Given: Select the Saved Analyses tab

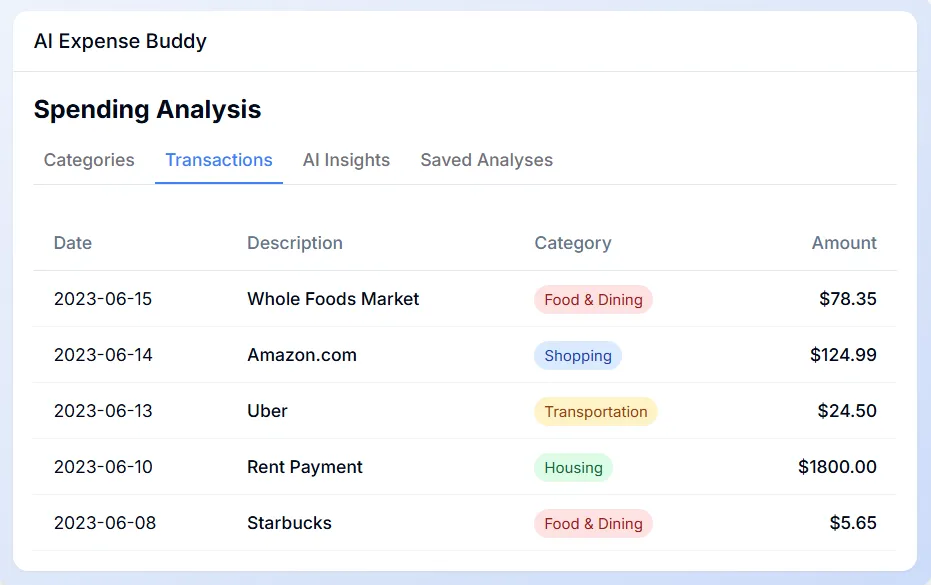Looking at the screenshot, I should click(486, 160).
